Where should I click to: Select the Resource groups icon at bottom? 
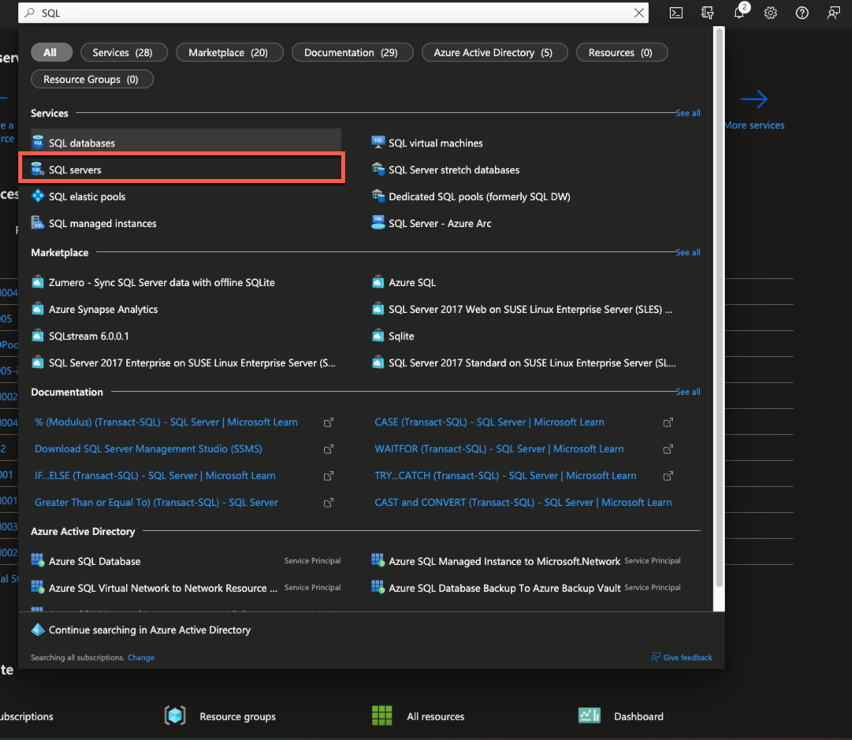(x=175, y=716)
